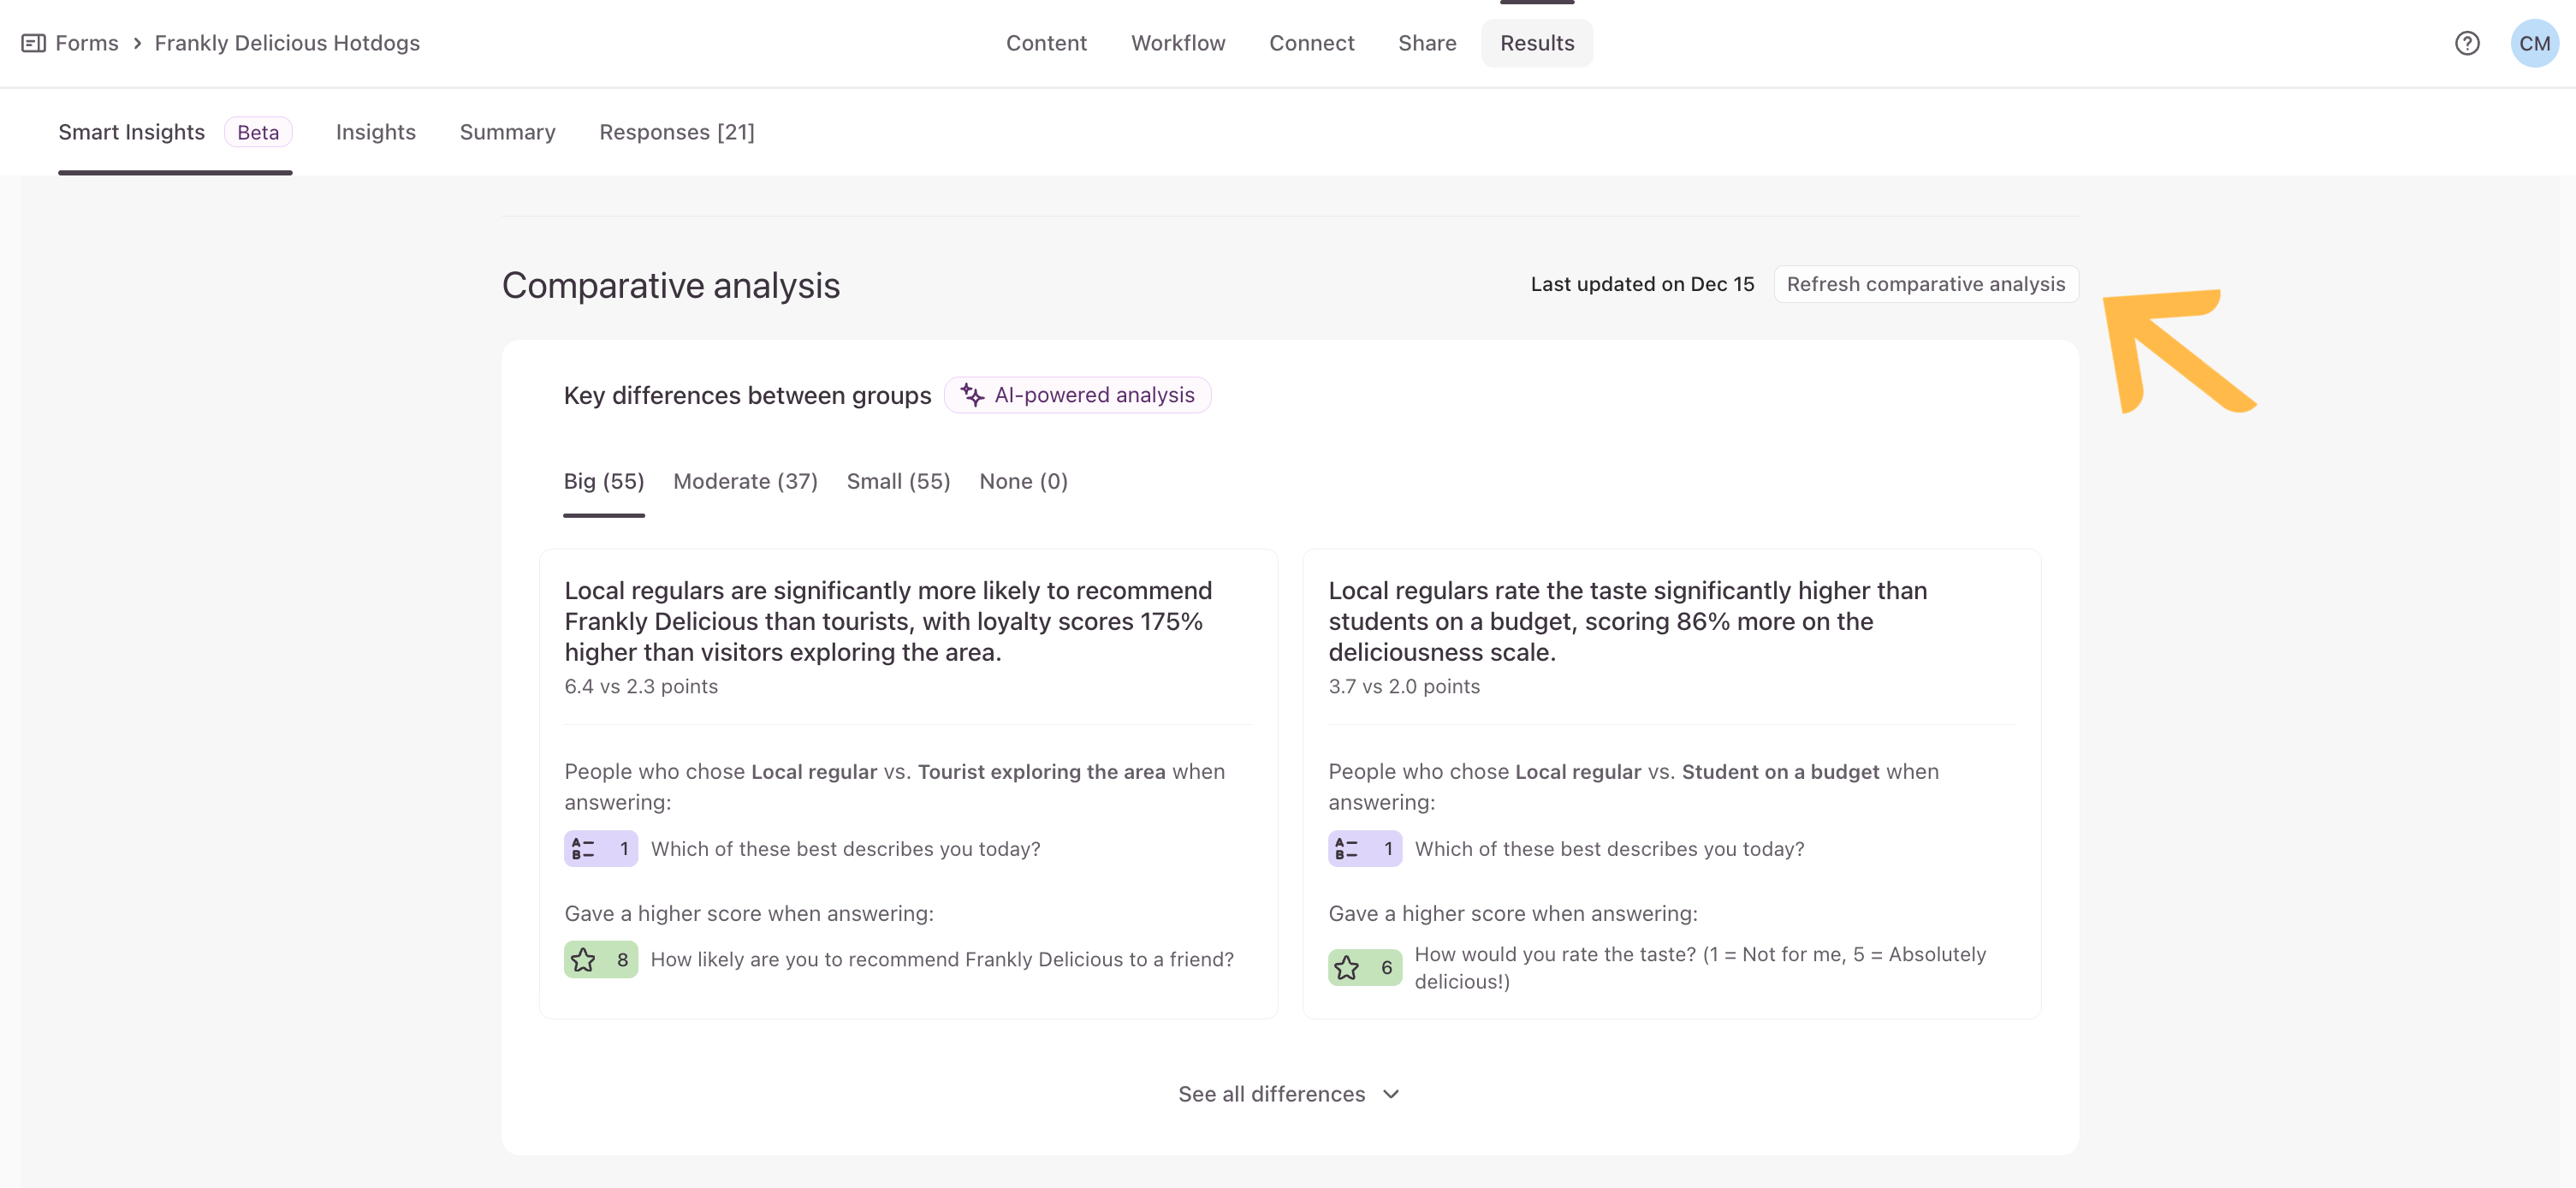
Task: Expand See all differences
Action: [1271, 1094]
